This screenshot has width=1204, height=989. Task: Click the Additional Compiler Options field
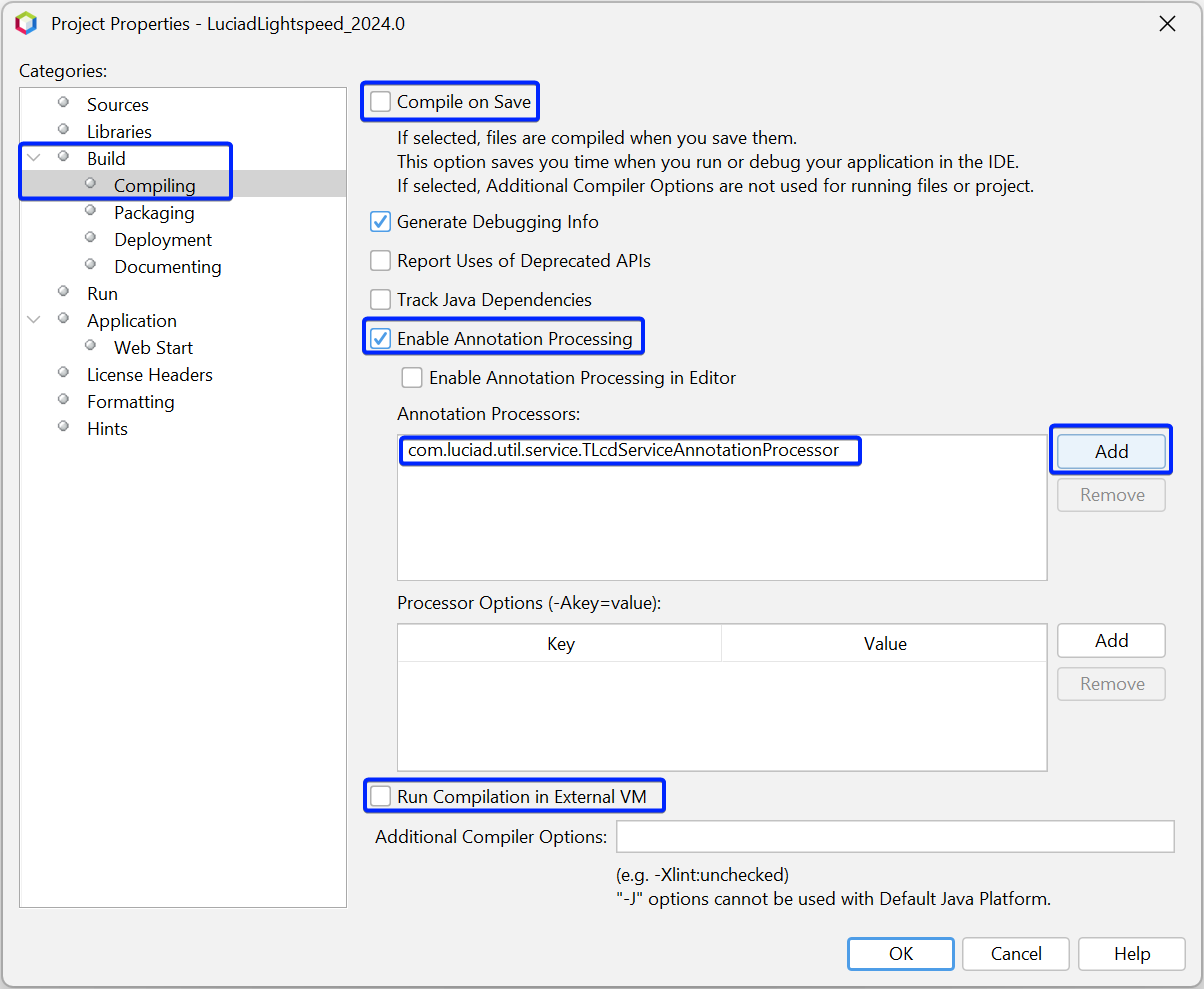[x=895, y=836]
